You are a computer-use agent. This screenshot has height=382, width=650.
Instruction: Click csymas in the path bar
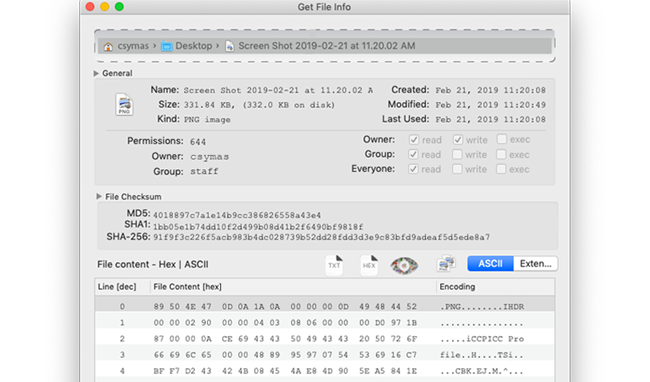(x=133, y=46)
